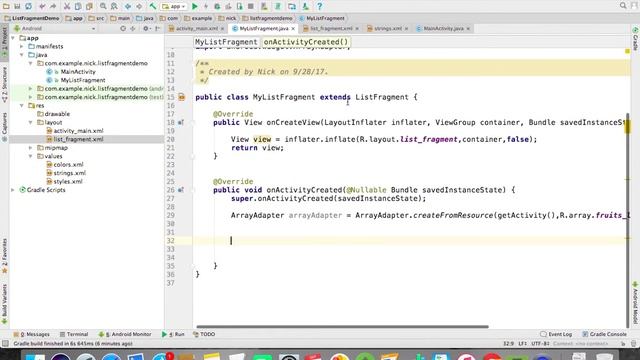The image size is (640, 360).
Task: Click the Synchronize toolbar icon
Action: tap(29, 6)
